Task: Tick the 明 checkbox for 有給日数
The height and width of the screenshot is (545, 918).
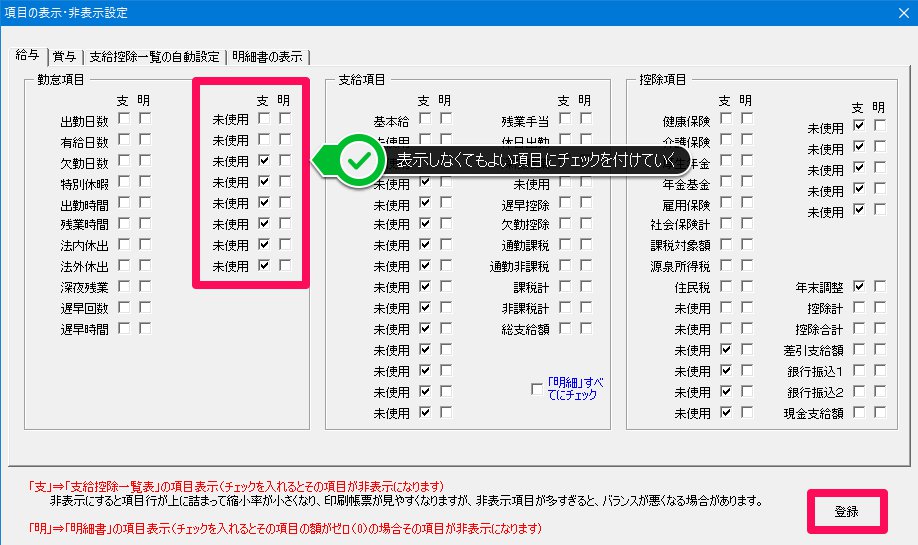Action: coord(145,141)
